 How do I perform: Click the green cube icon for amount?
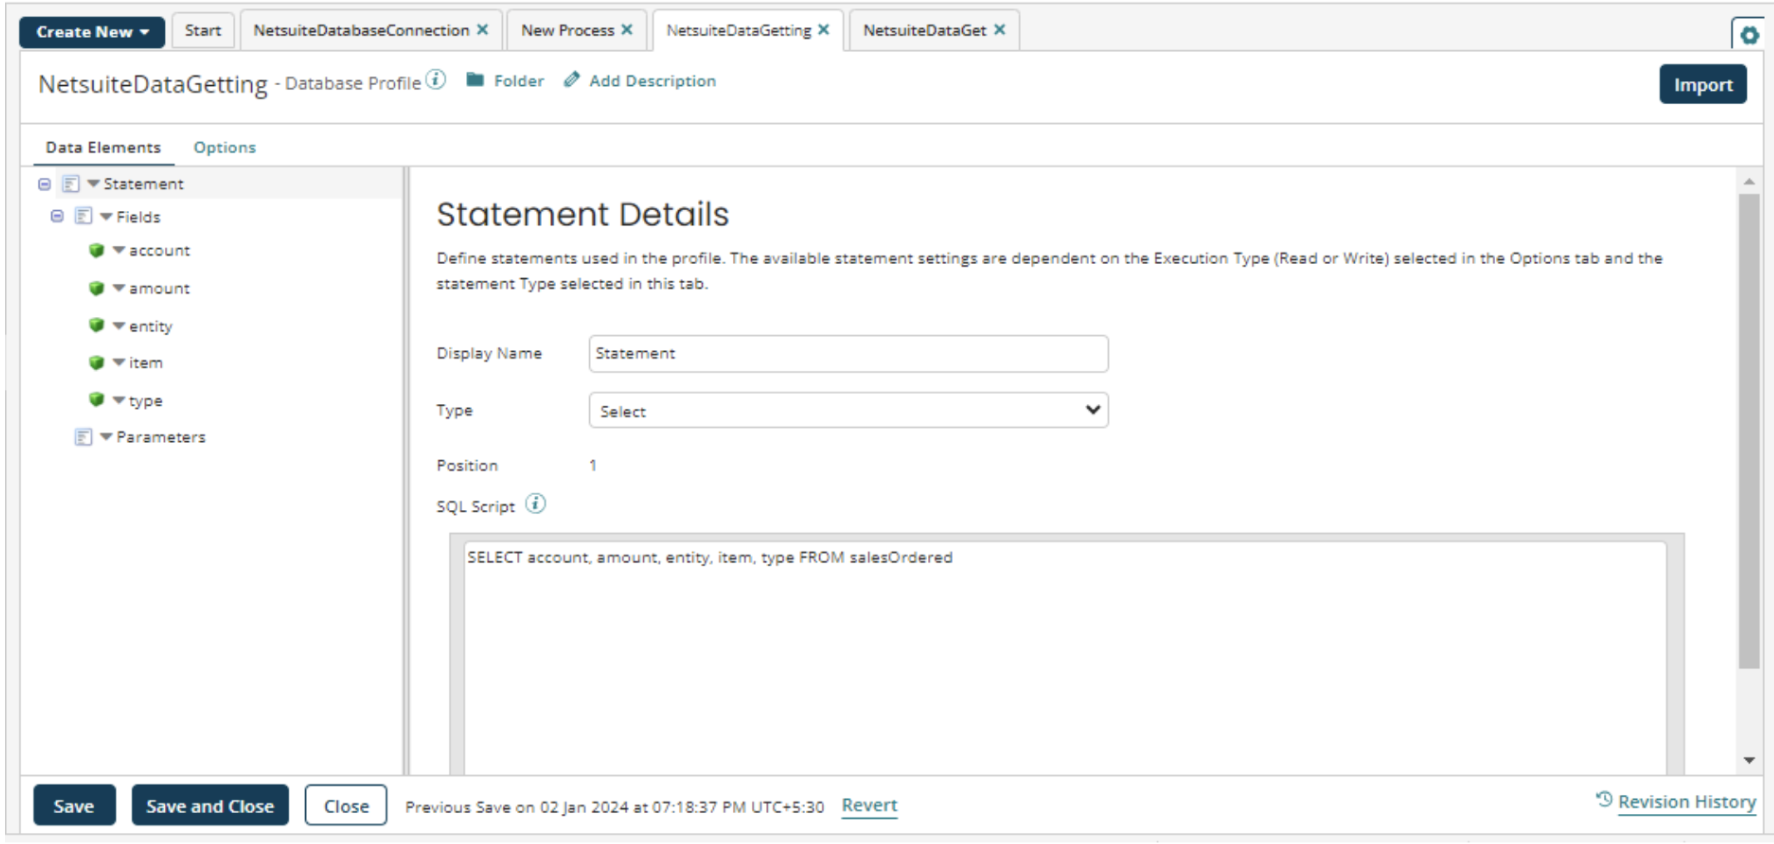[96, 288]
